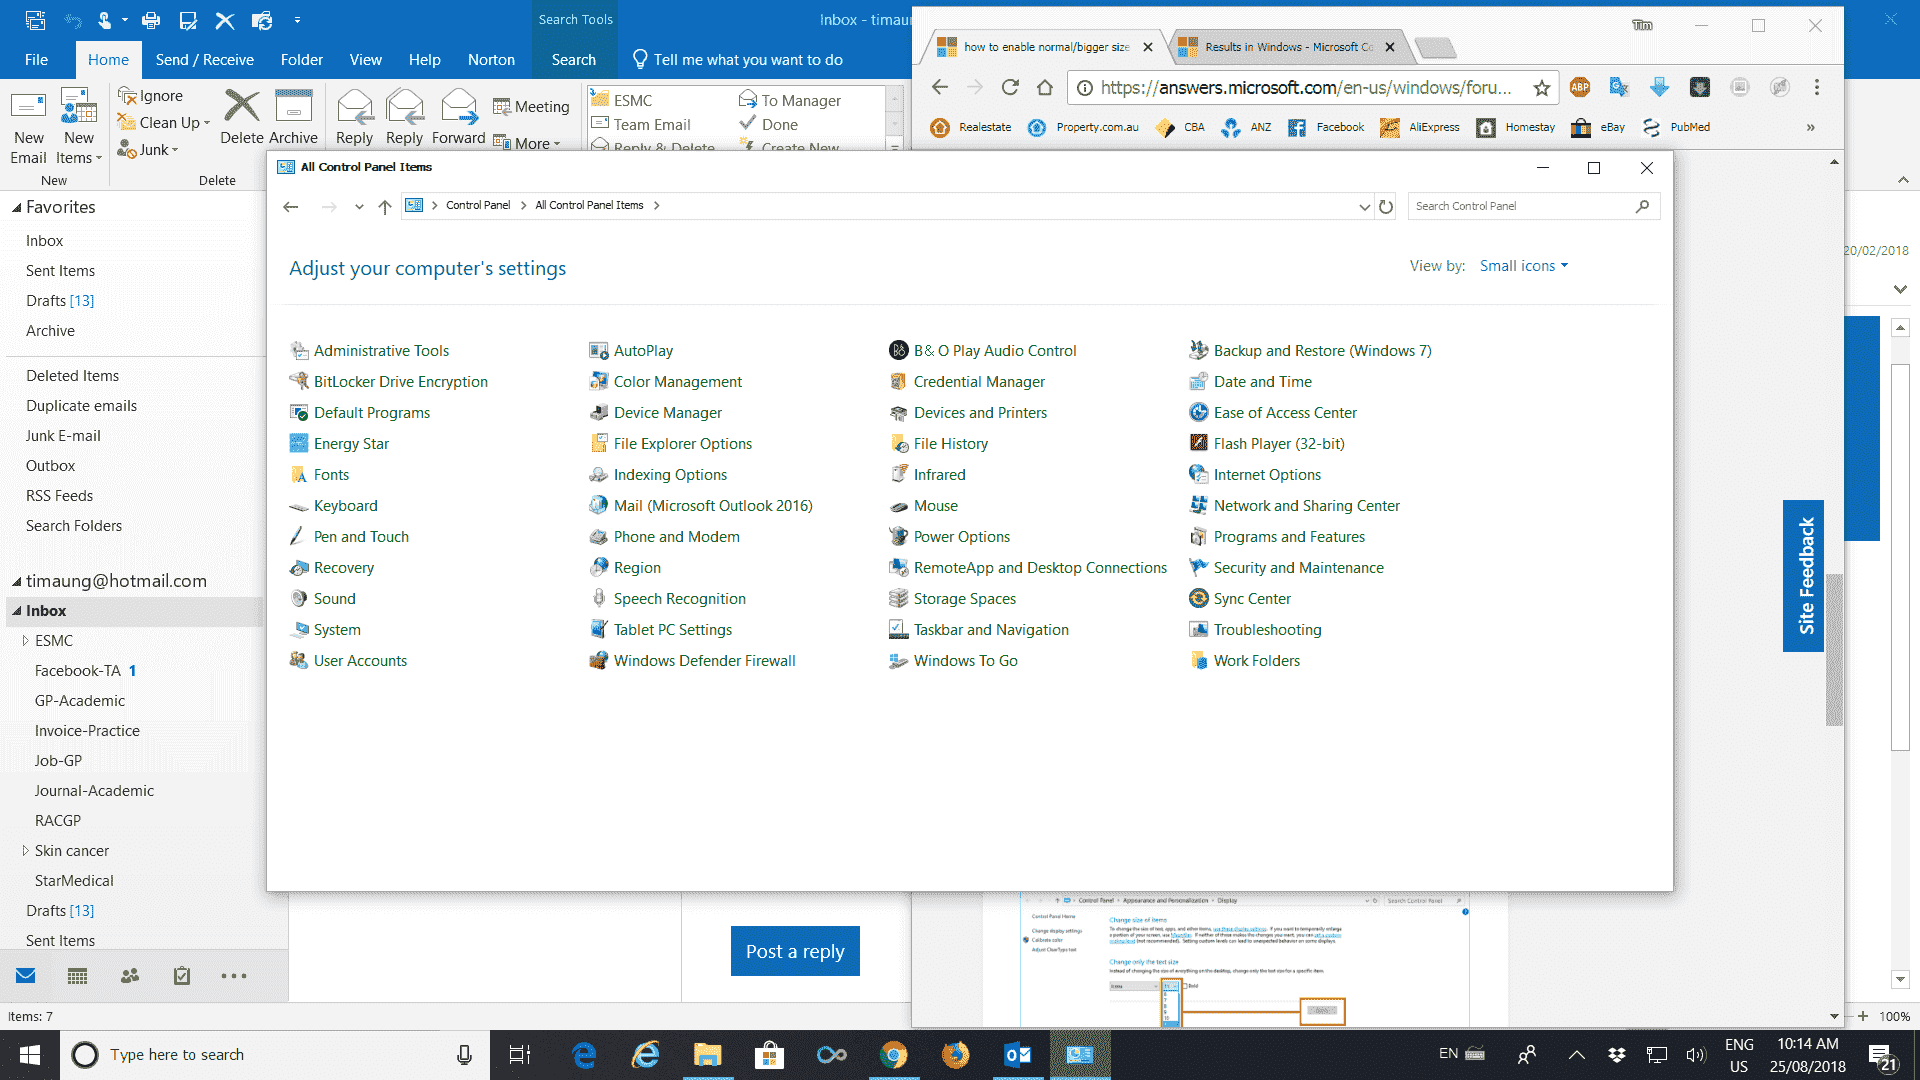Open Recent locations dropdown in Control Panel

coord(359,207)
